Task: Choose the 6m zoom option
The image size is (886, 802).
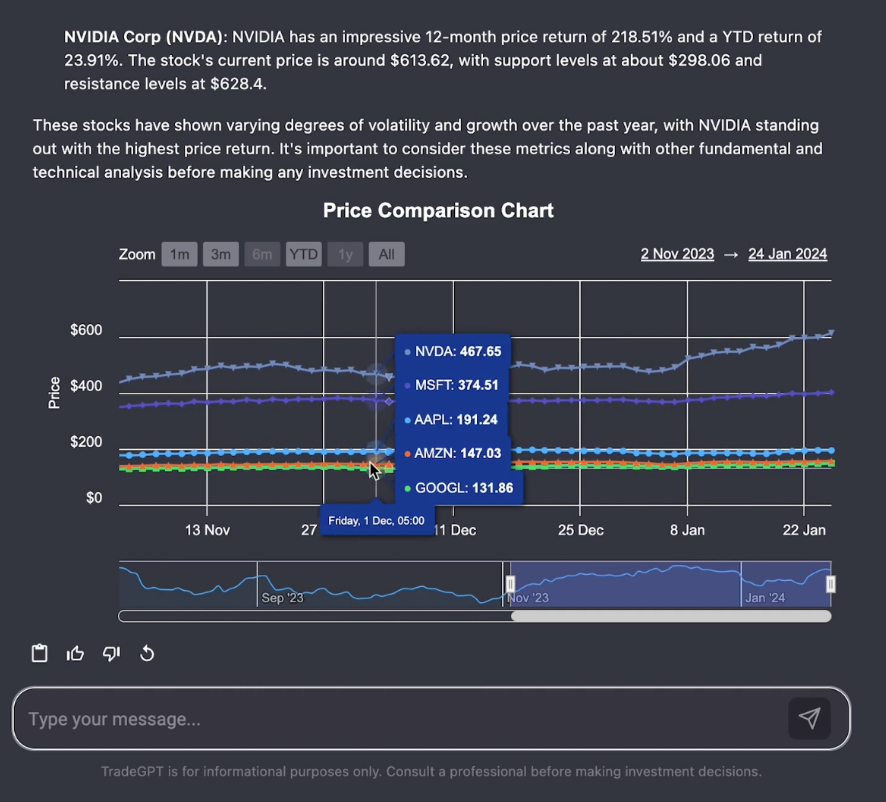Action: [262, 254]
